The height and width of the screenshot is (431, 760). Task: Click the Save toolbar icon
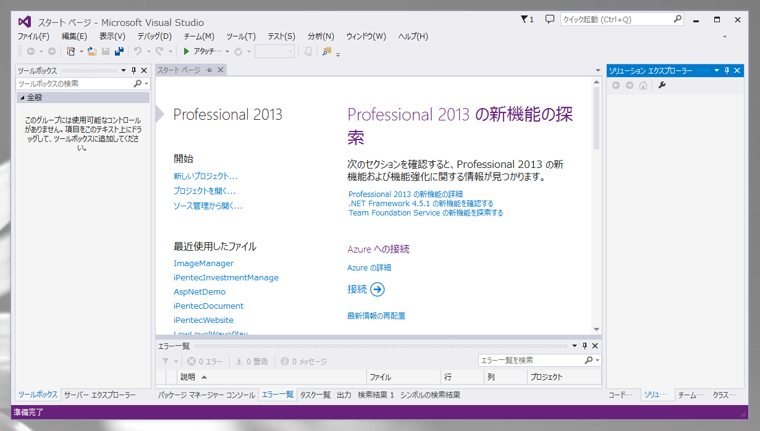point(105,51)
